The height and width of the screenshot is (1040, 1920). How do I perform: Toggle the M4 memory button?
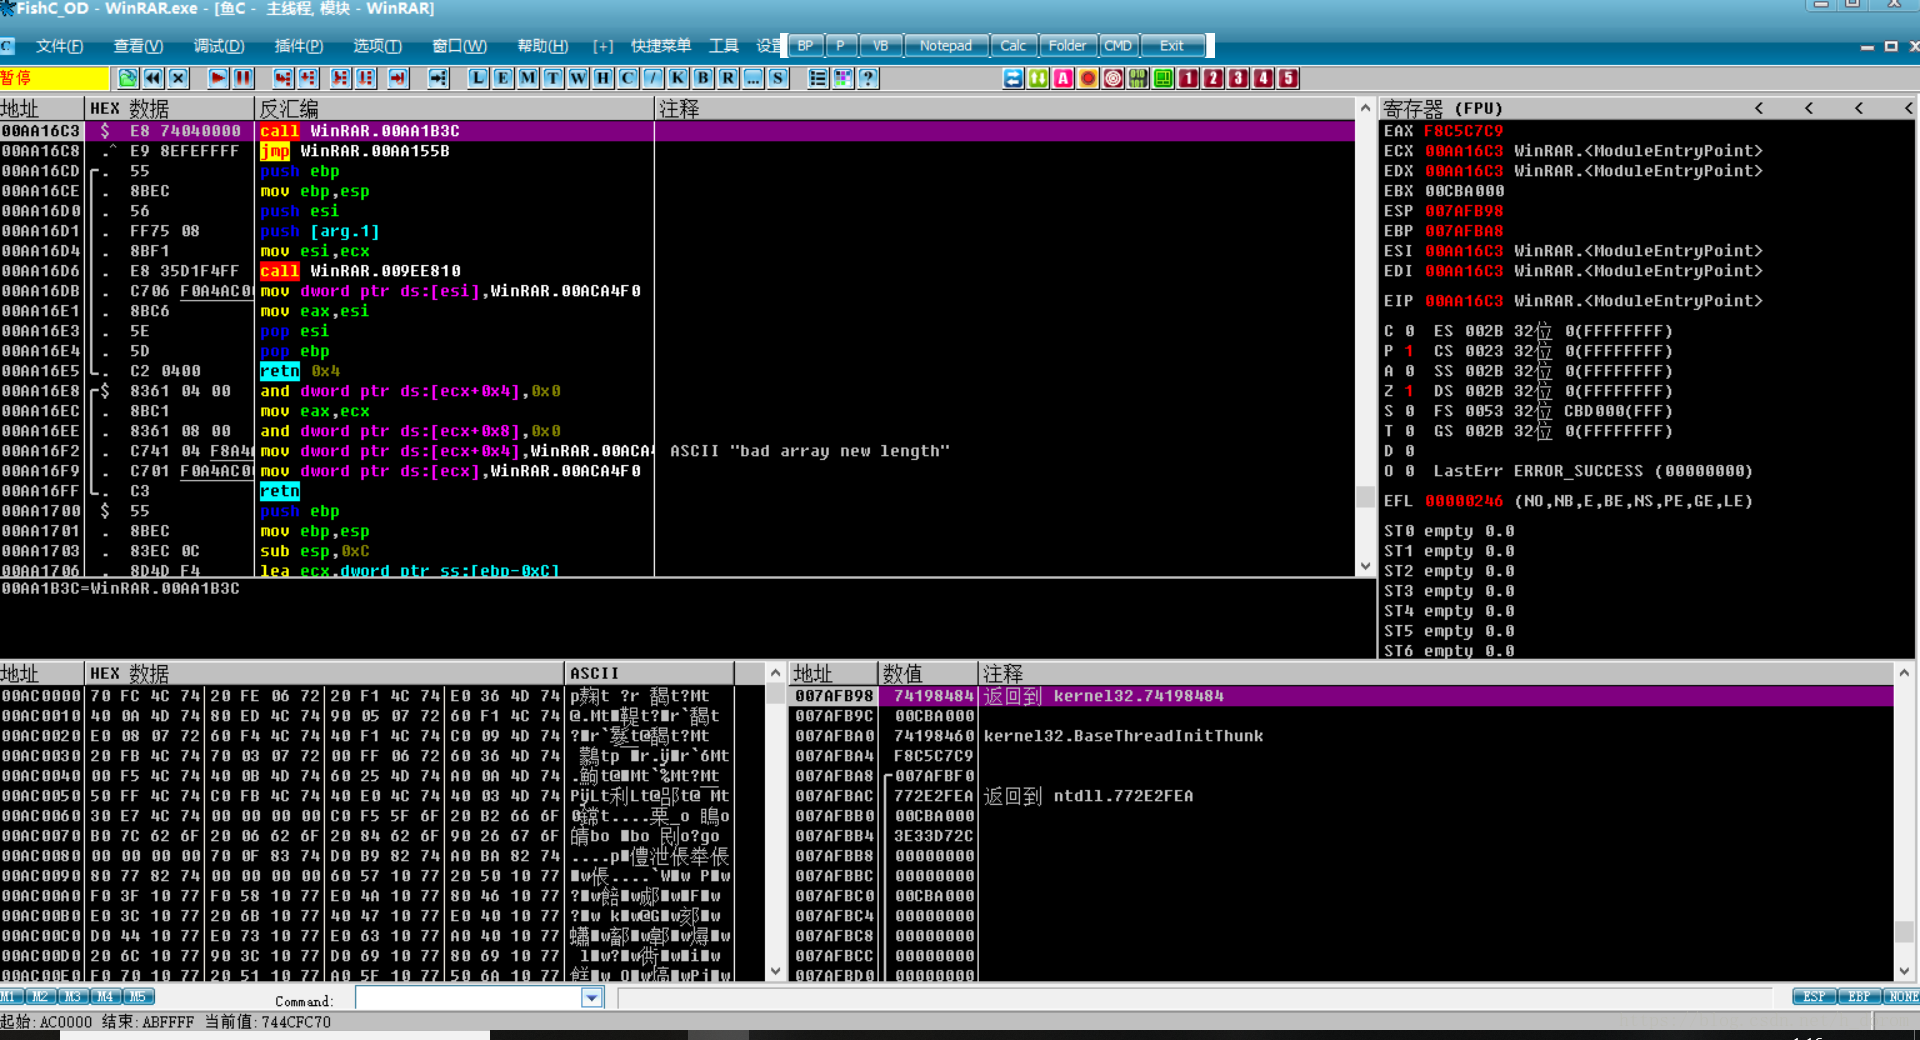point(105,996)
